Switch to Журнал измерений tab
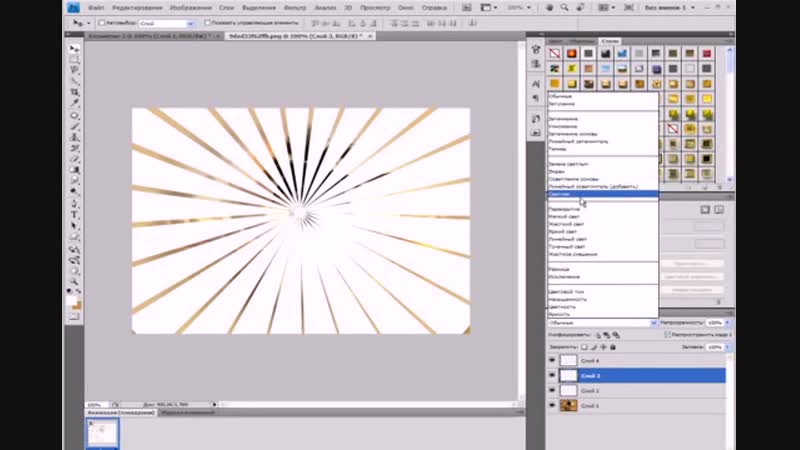 tap(188, 412)
